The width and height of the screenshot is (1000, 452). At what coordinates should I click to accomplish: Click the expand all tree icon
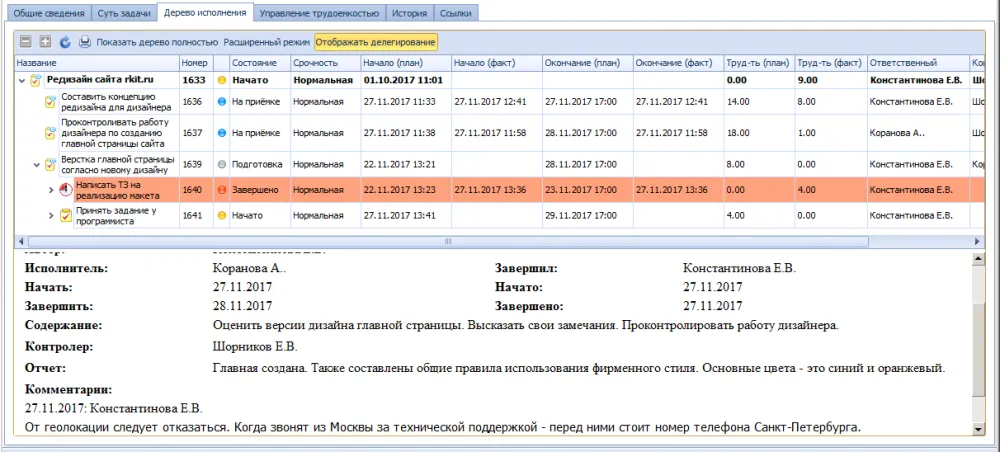click(x=45, y=43)
